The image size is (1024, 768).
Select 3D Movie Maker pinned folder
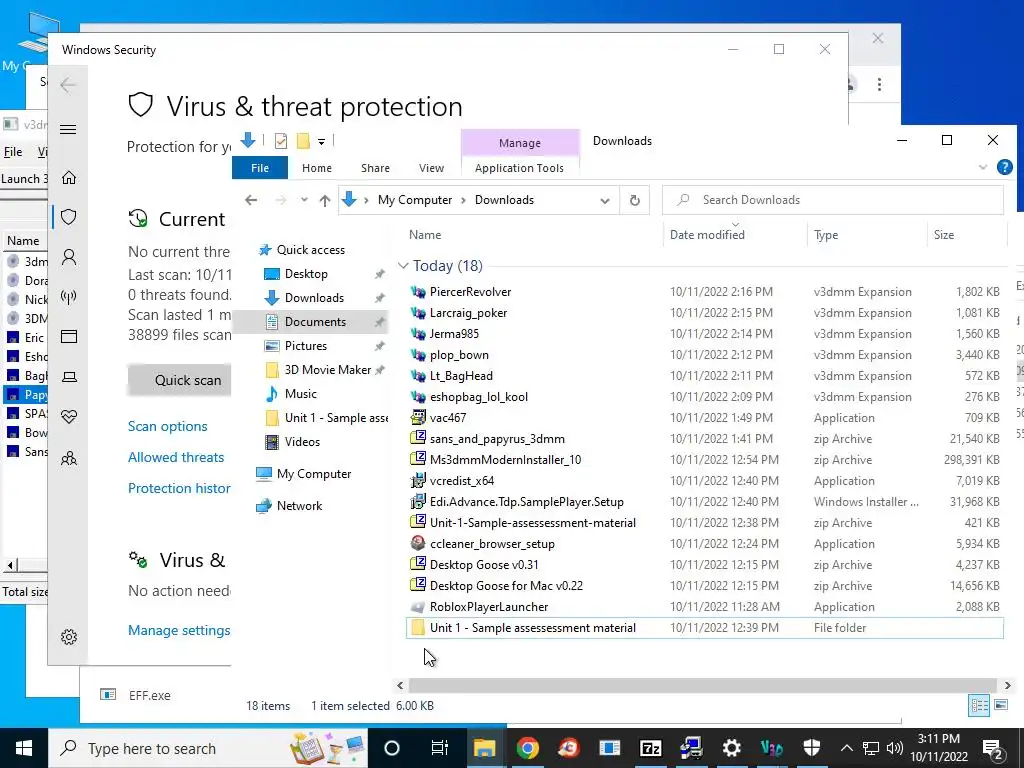coord(327,370)
